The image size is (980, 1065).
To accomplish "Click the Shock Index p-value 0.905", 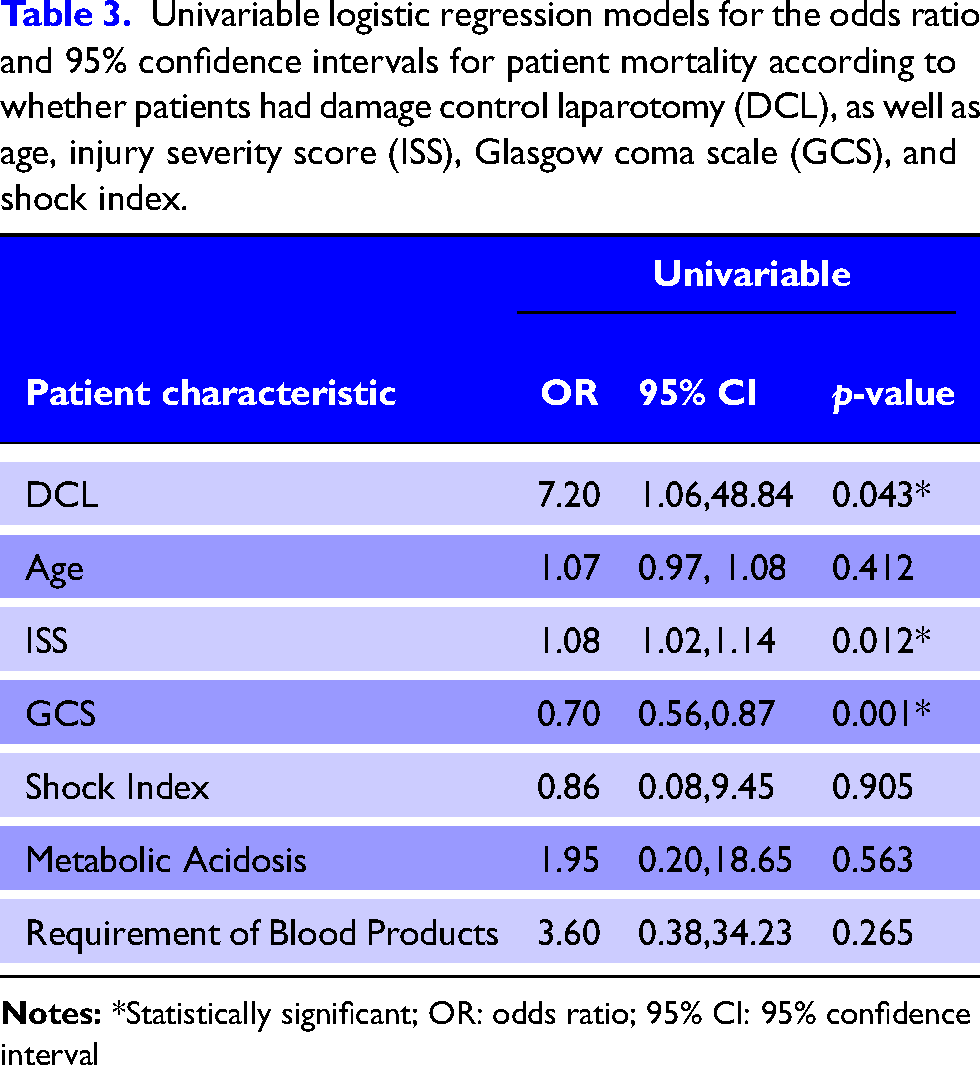I will tap(873, 787).
